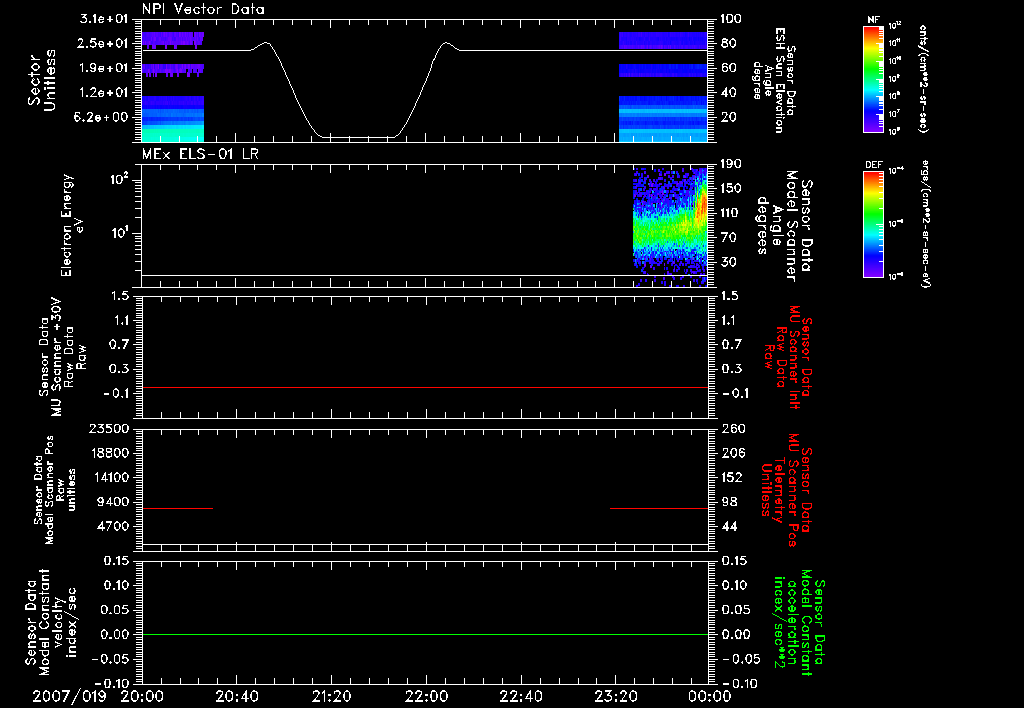Click the '190' scanner angle tick value

[732, 163]
